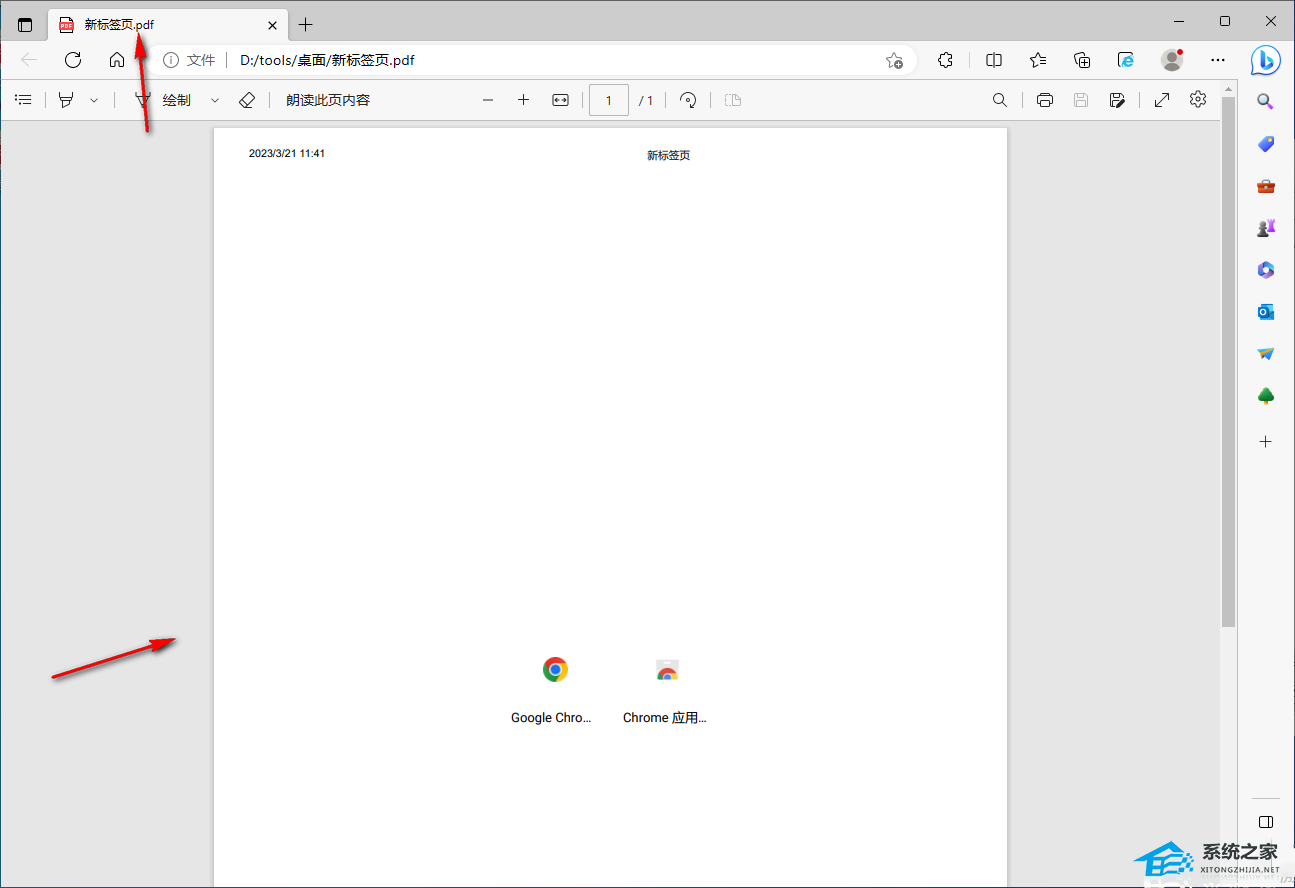The height and width of the screenshot is (888, 1295).
Task: Go back to the previous page
Action: point(29,60)
